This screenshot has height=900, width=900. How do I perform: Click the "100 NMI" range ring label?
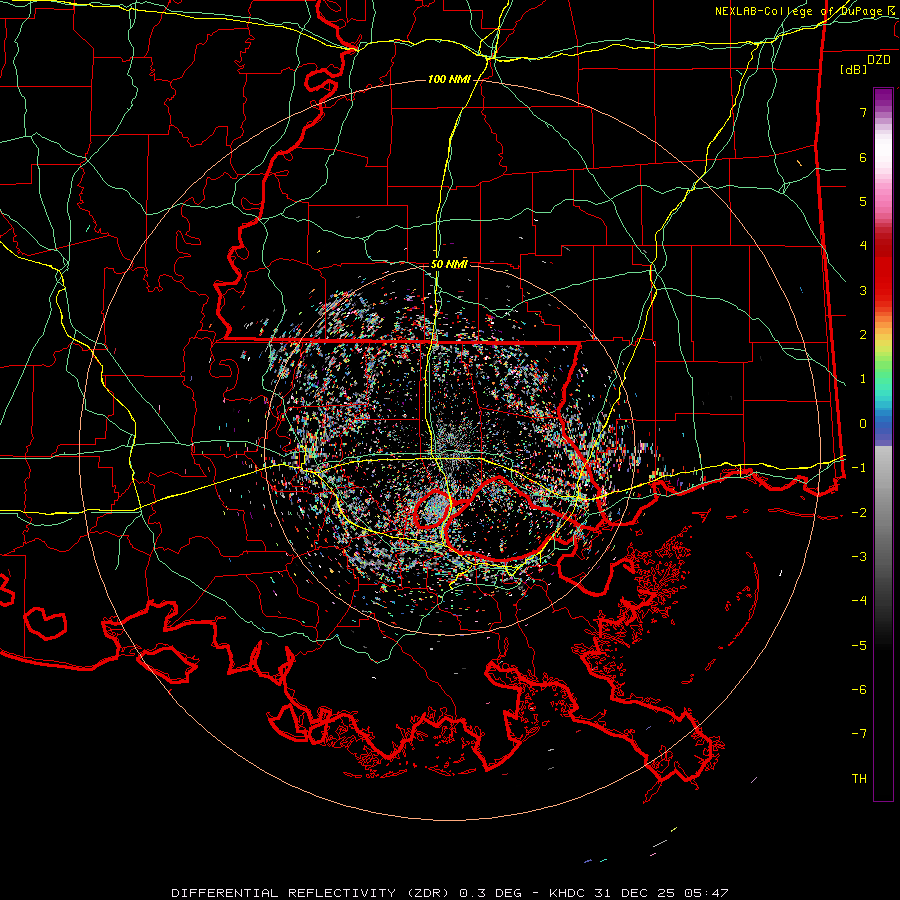click(449, 79)
